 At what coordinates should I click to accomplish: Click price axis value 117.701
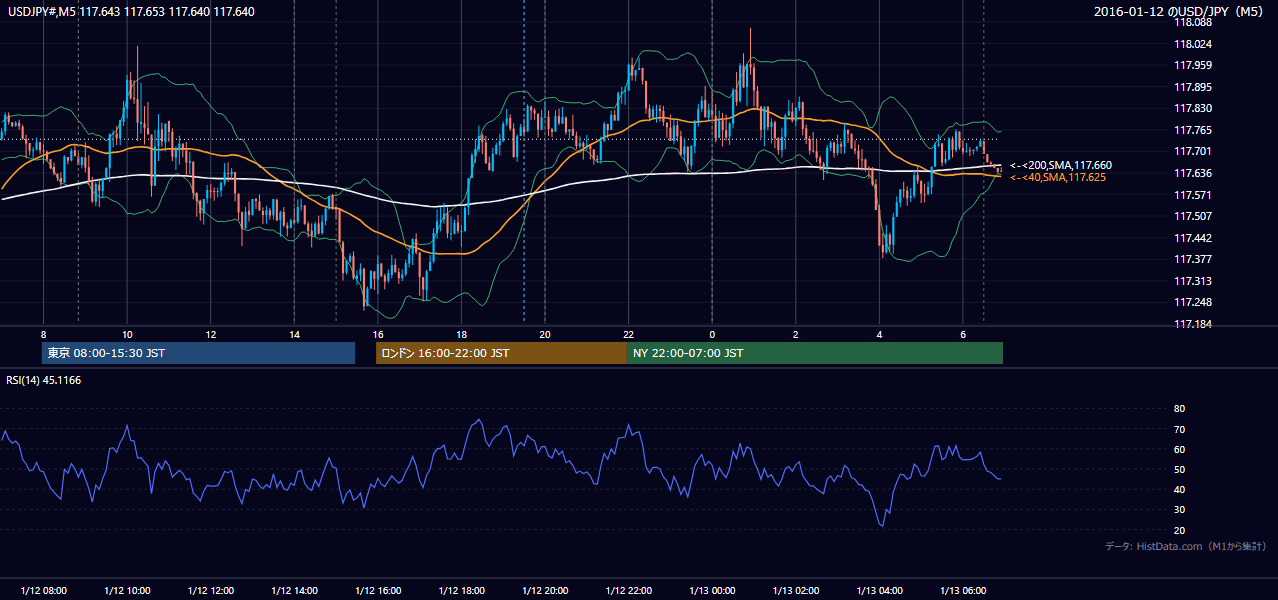click(1192, 151)
